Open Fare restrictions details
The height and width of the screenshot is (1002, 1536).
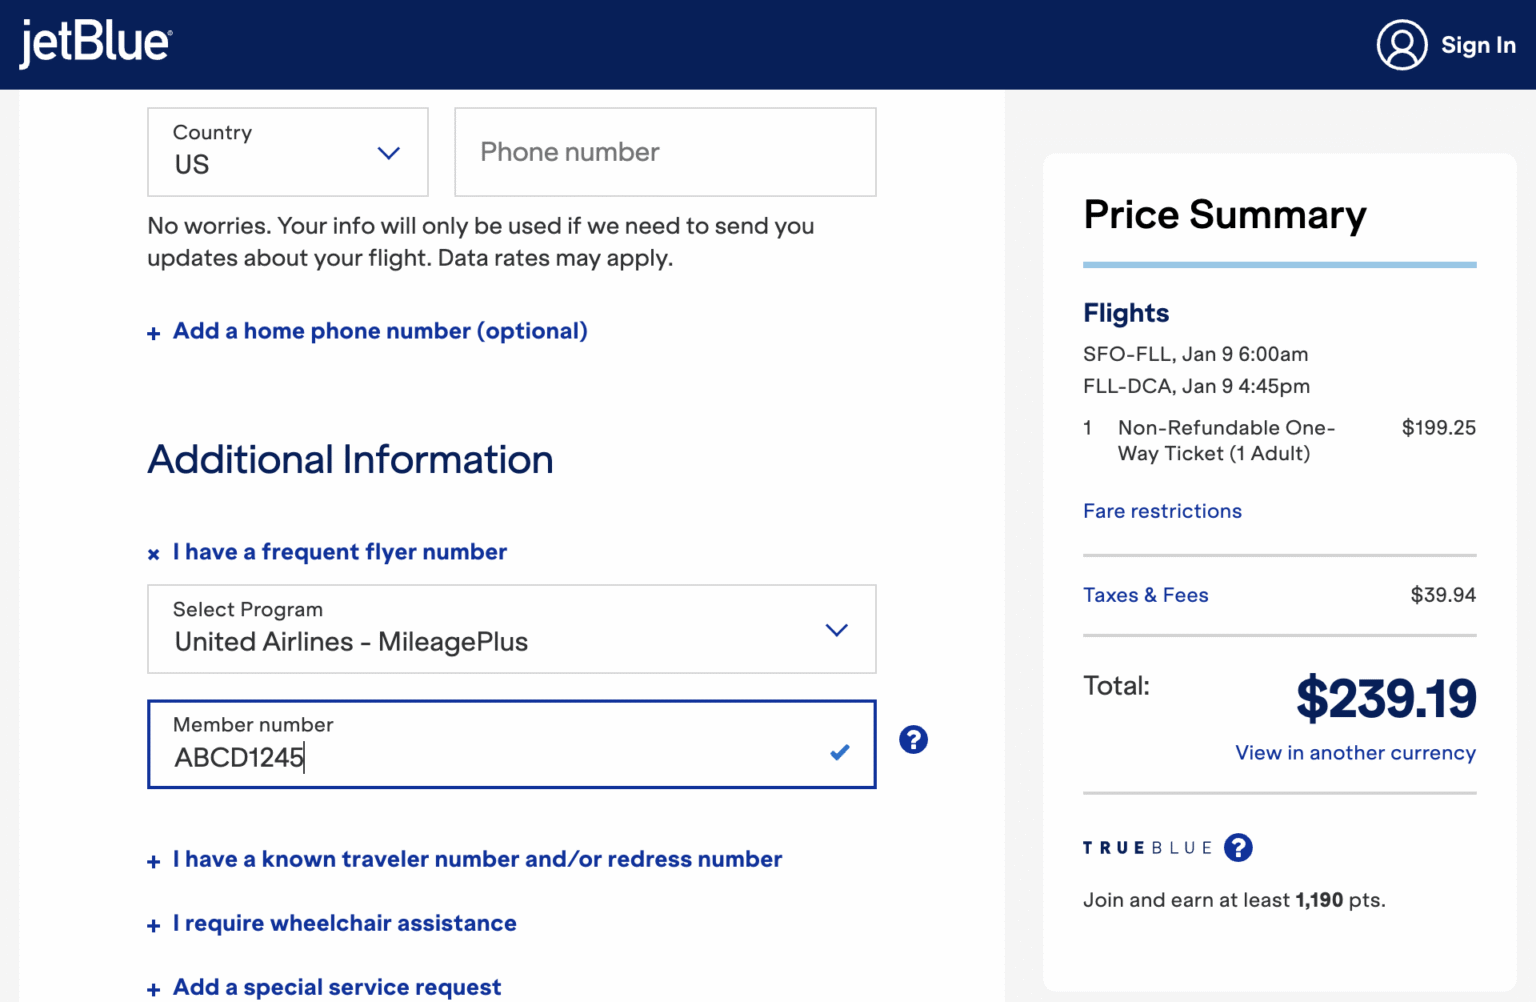(1162, 511)
